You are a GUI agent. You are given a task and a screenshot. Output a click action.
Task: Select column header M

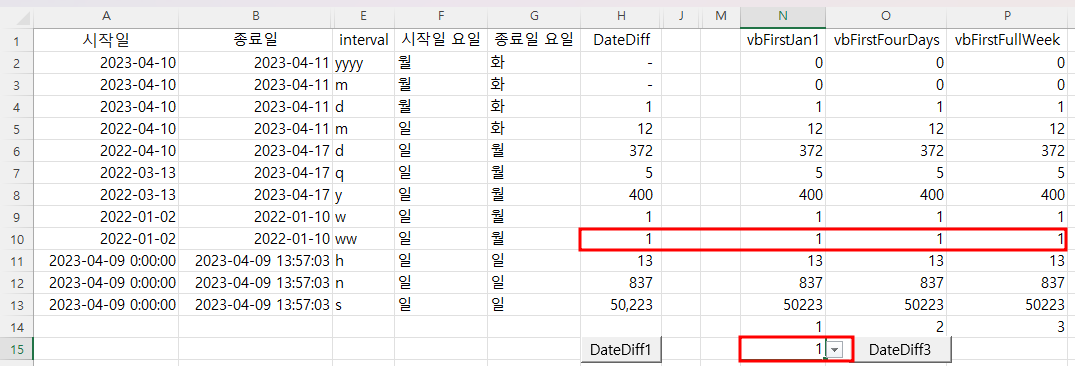click(x=721, y=16)
